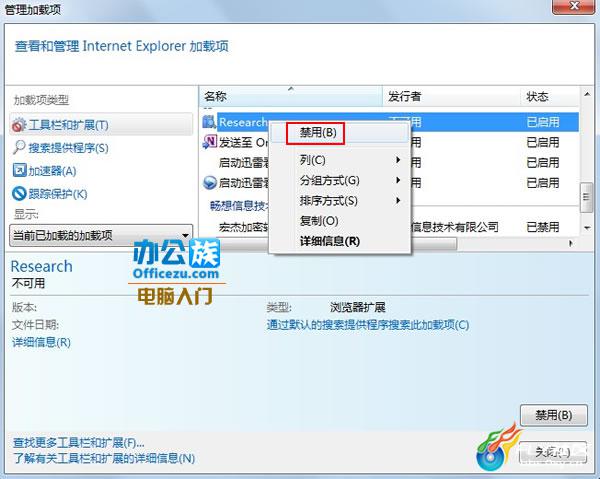Sort by the 发行者 column header

coord(452,96)
